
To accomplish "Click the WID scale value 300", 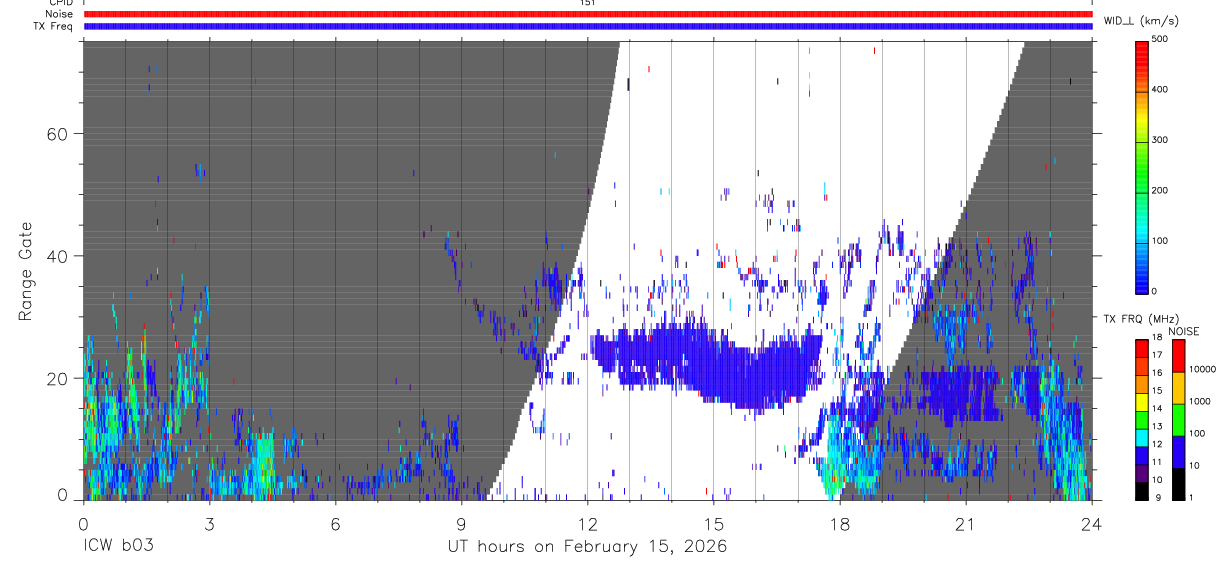I will point(1160,140).
